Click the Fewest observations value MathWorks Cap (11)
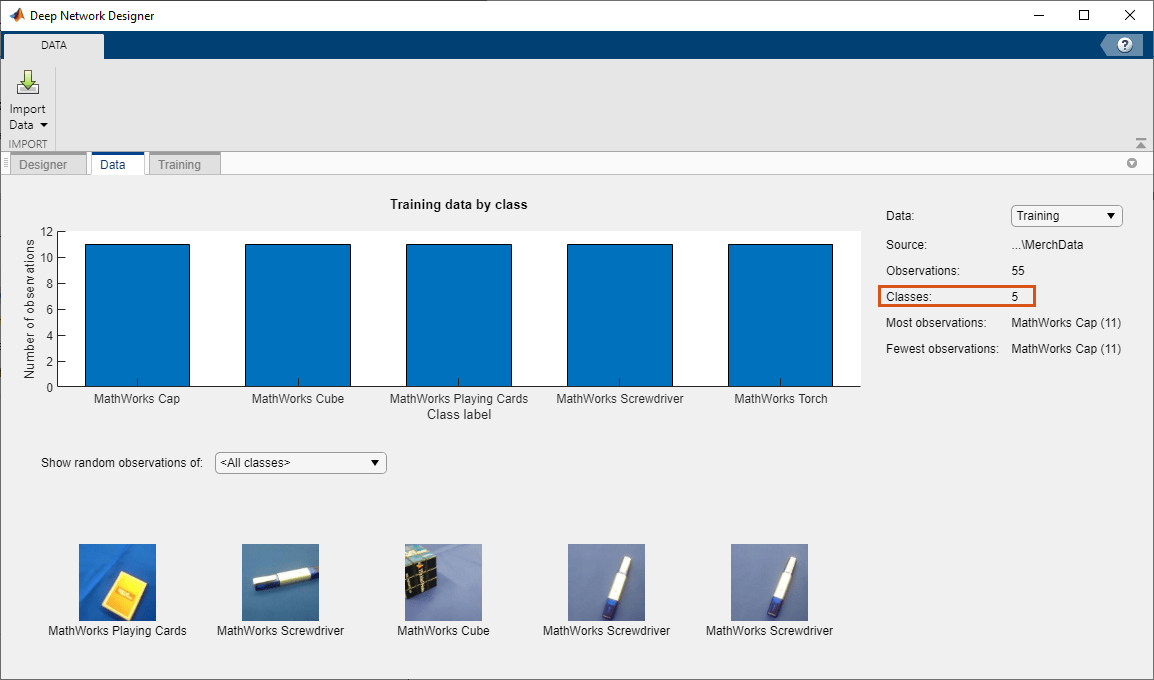 coord(1066,349)
